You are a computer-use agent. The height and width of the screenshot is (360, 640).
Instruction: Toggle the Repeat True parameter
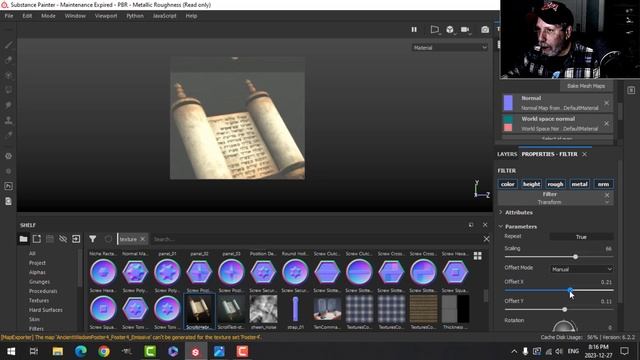click(x=581, y=237)
